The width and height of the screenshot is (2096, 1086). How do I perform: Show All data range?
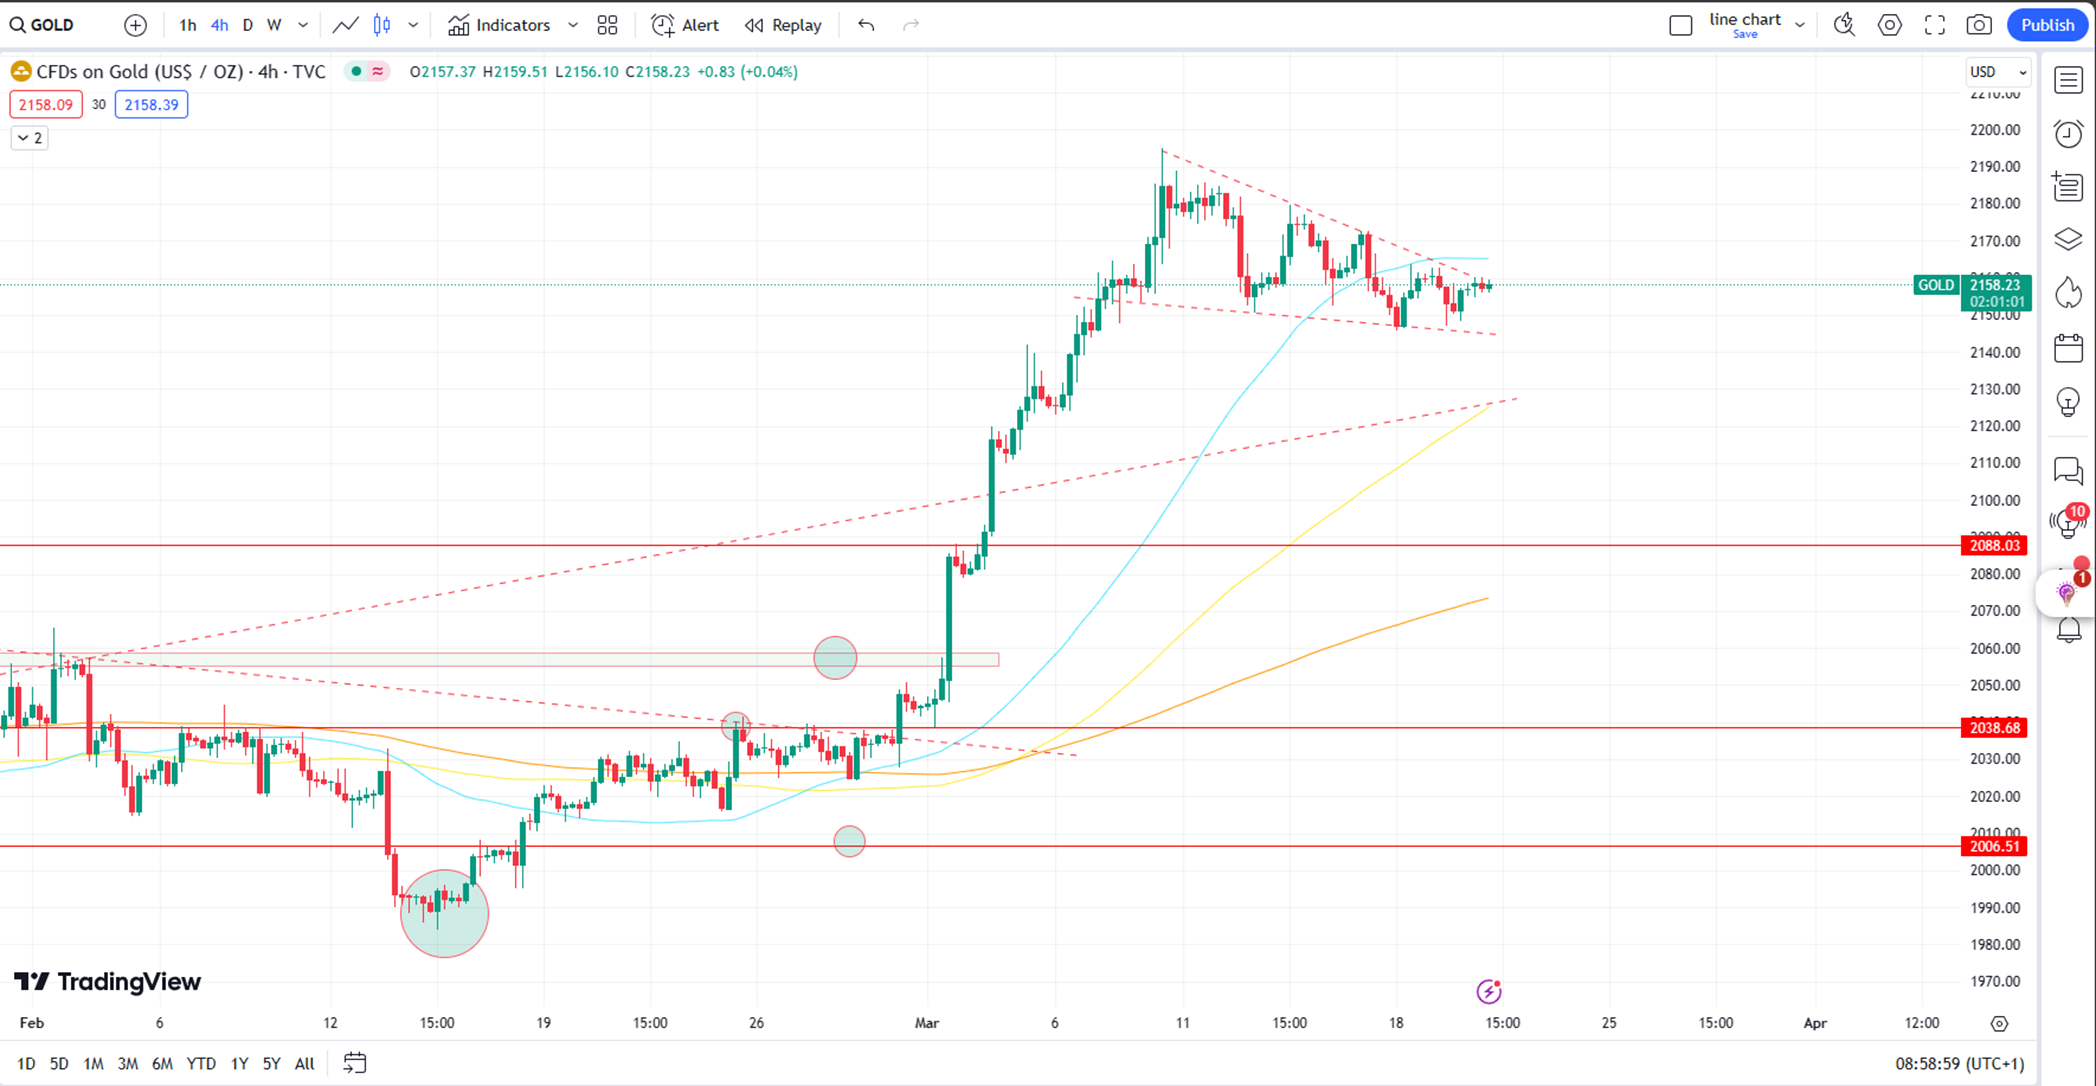[304, 1063]
